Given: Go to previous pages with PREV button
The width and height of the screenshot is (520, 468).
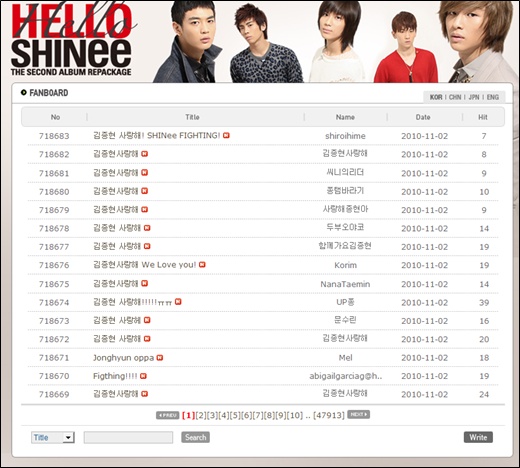Looking at the screenshot, I should pos(168,415).
